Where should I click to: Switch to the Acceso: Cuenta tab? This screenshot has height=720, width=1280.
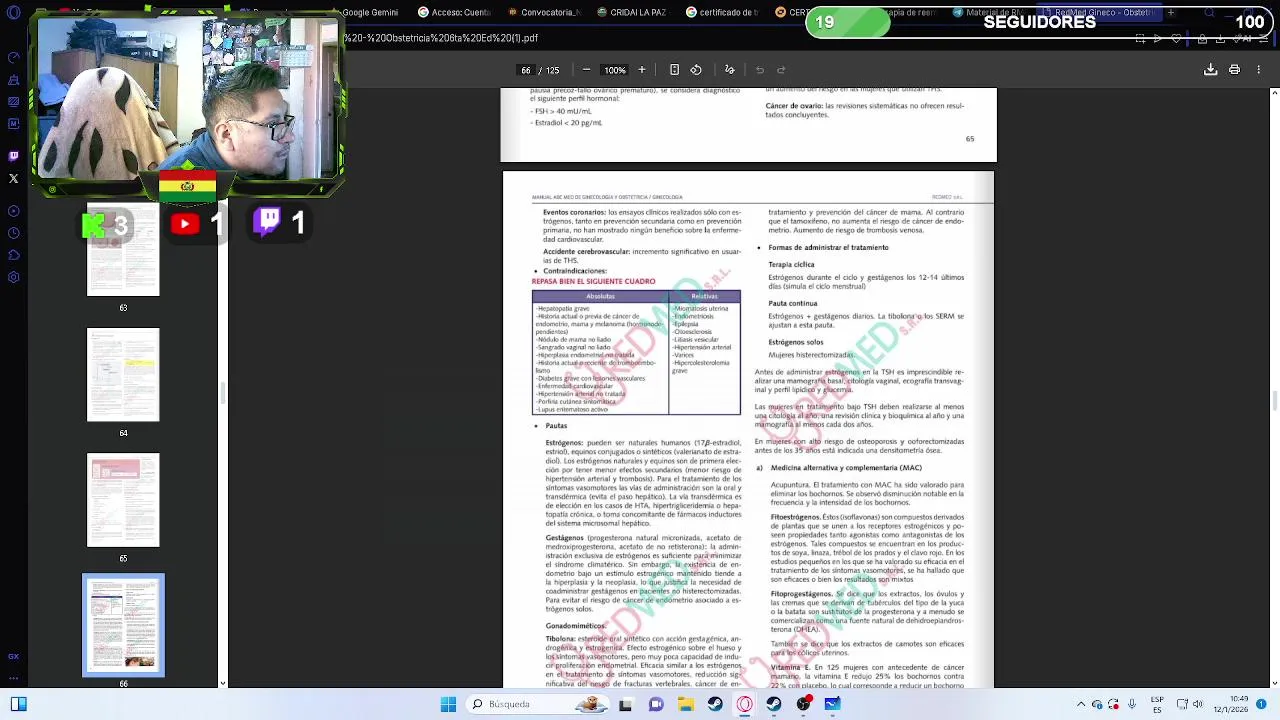tap(455, 12)
